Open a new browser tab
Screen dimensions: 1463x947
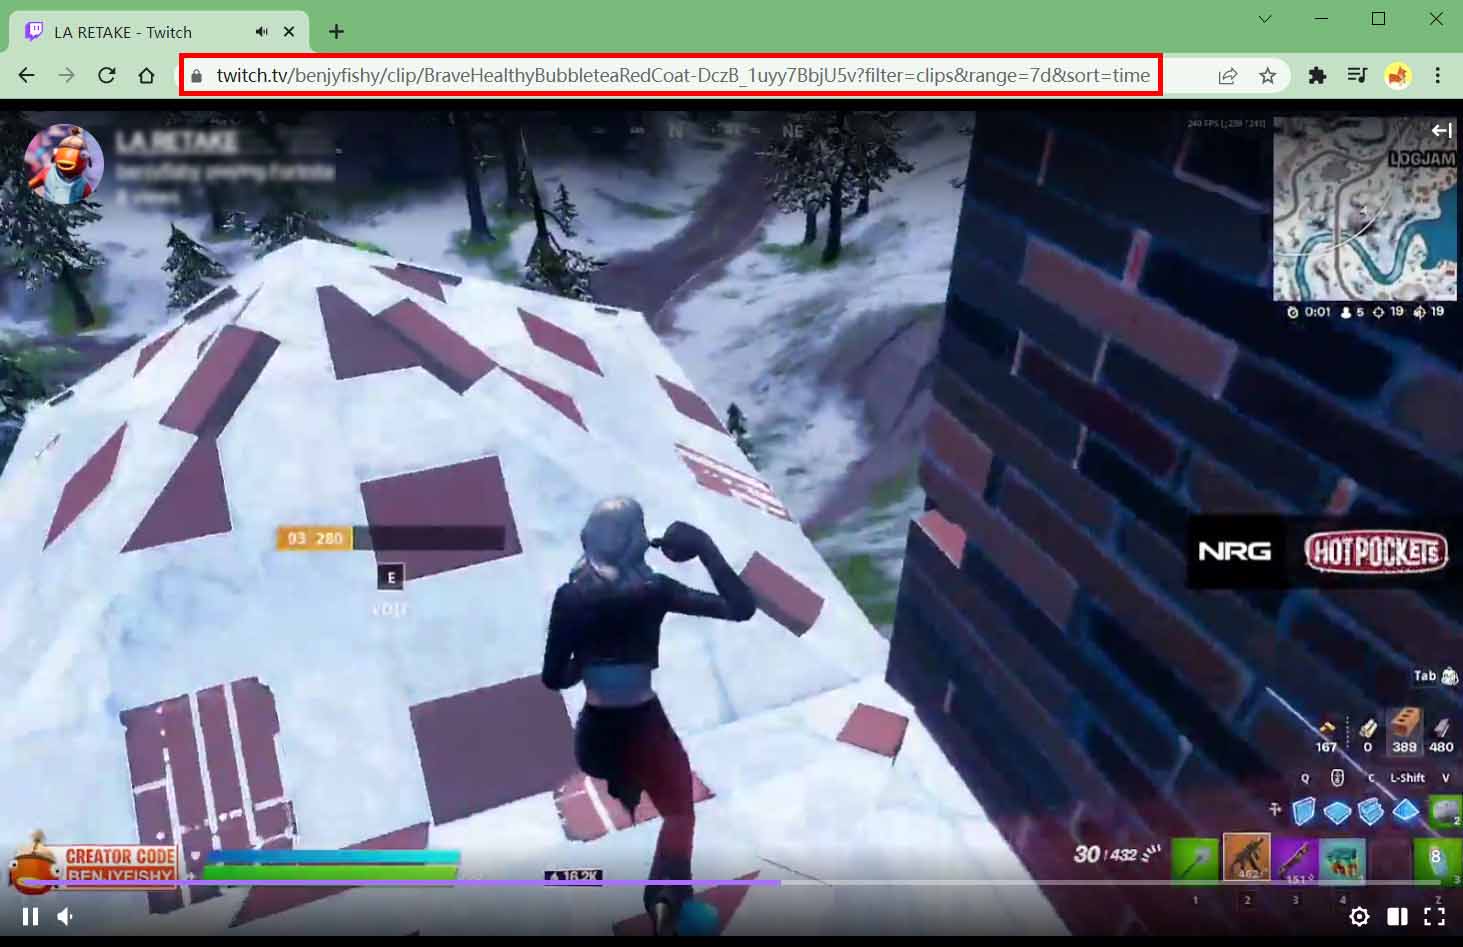tap(336, 32)
